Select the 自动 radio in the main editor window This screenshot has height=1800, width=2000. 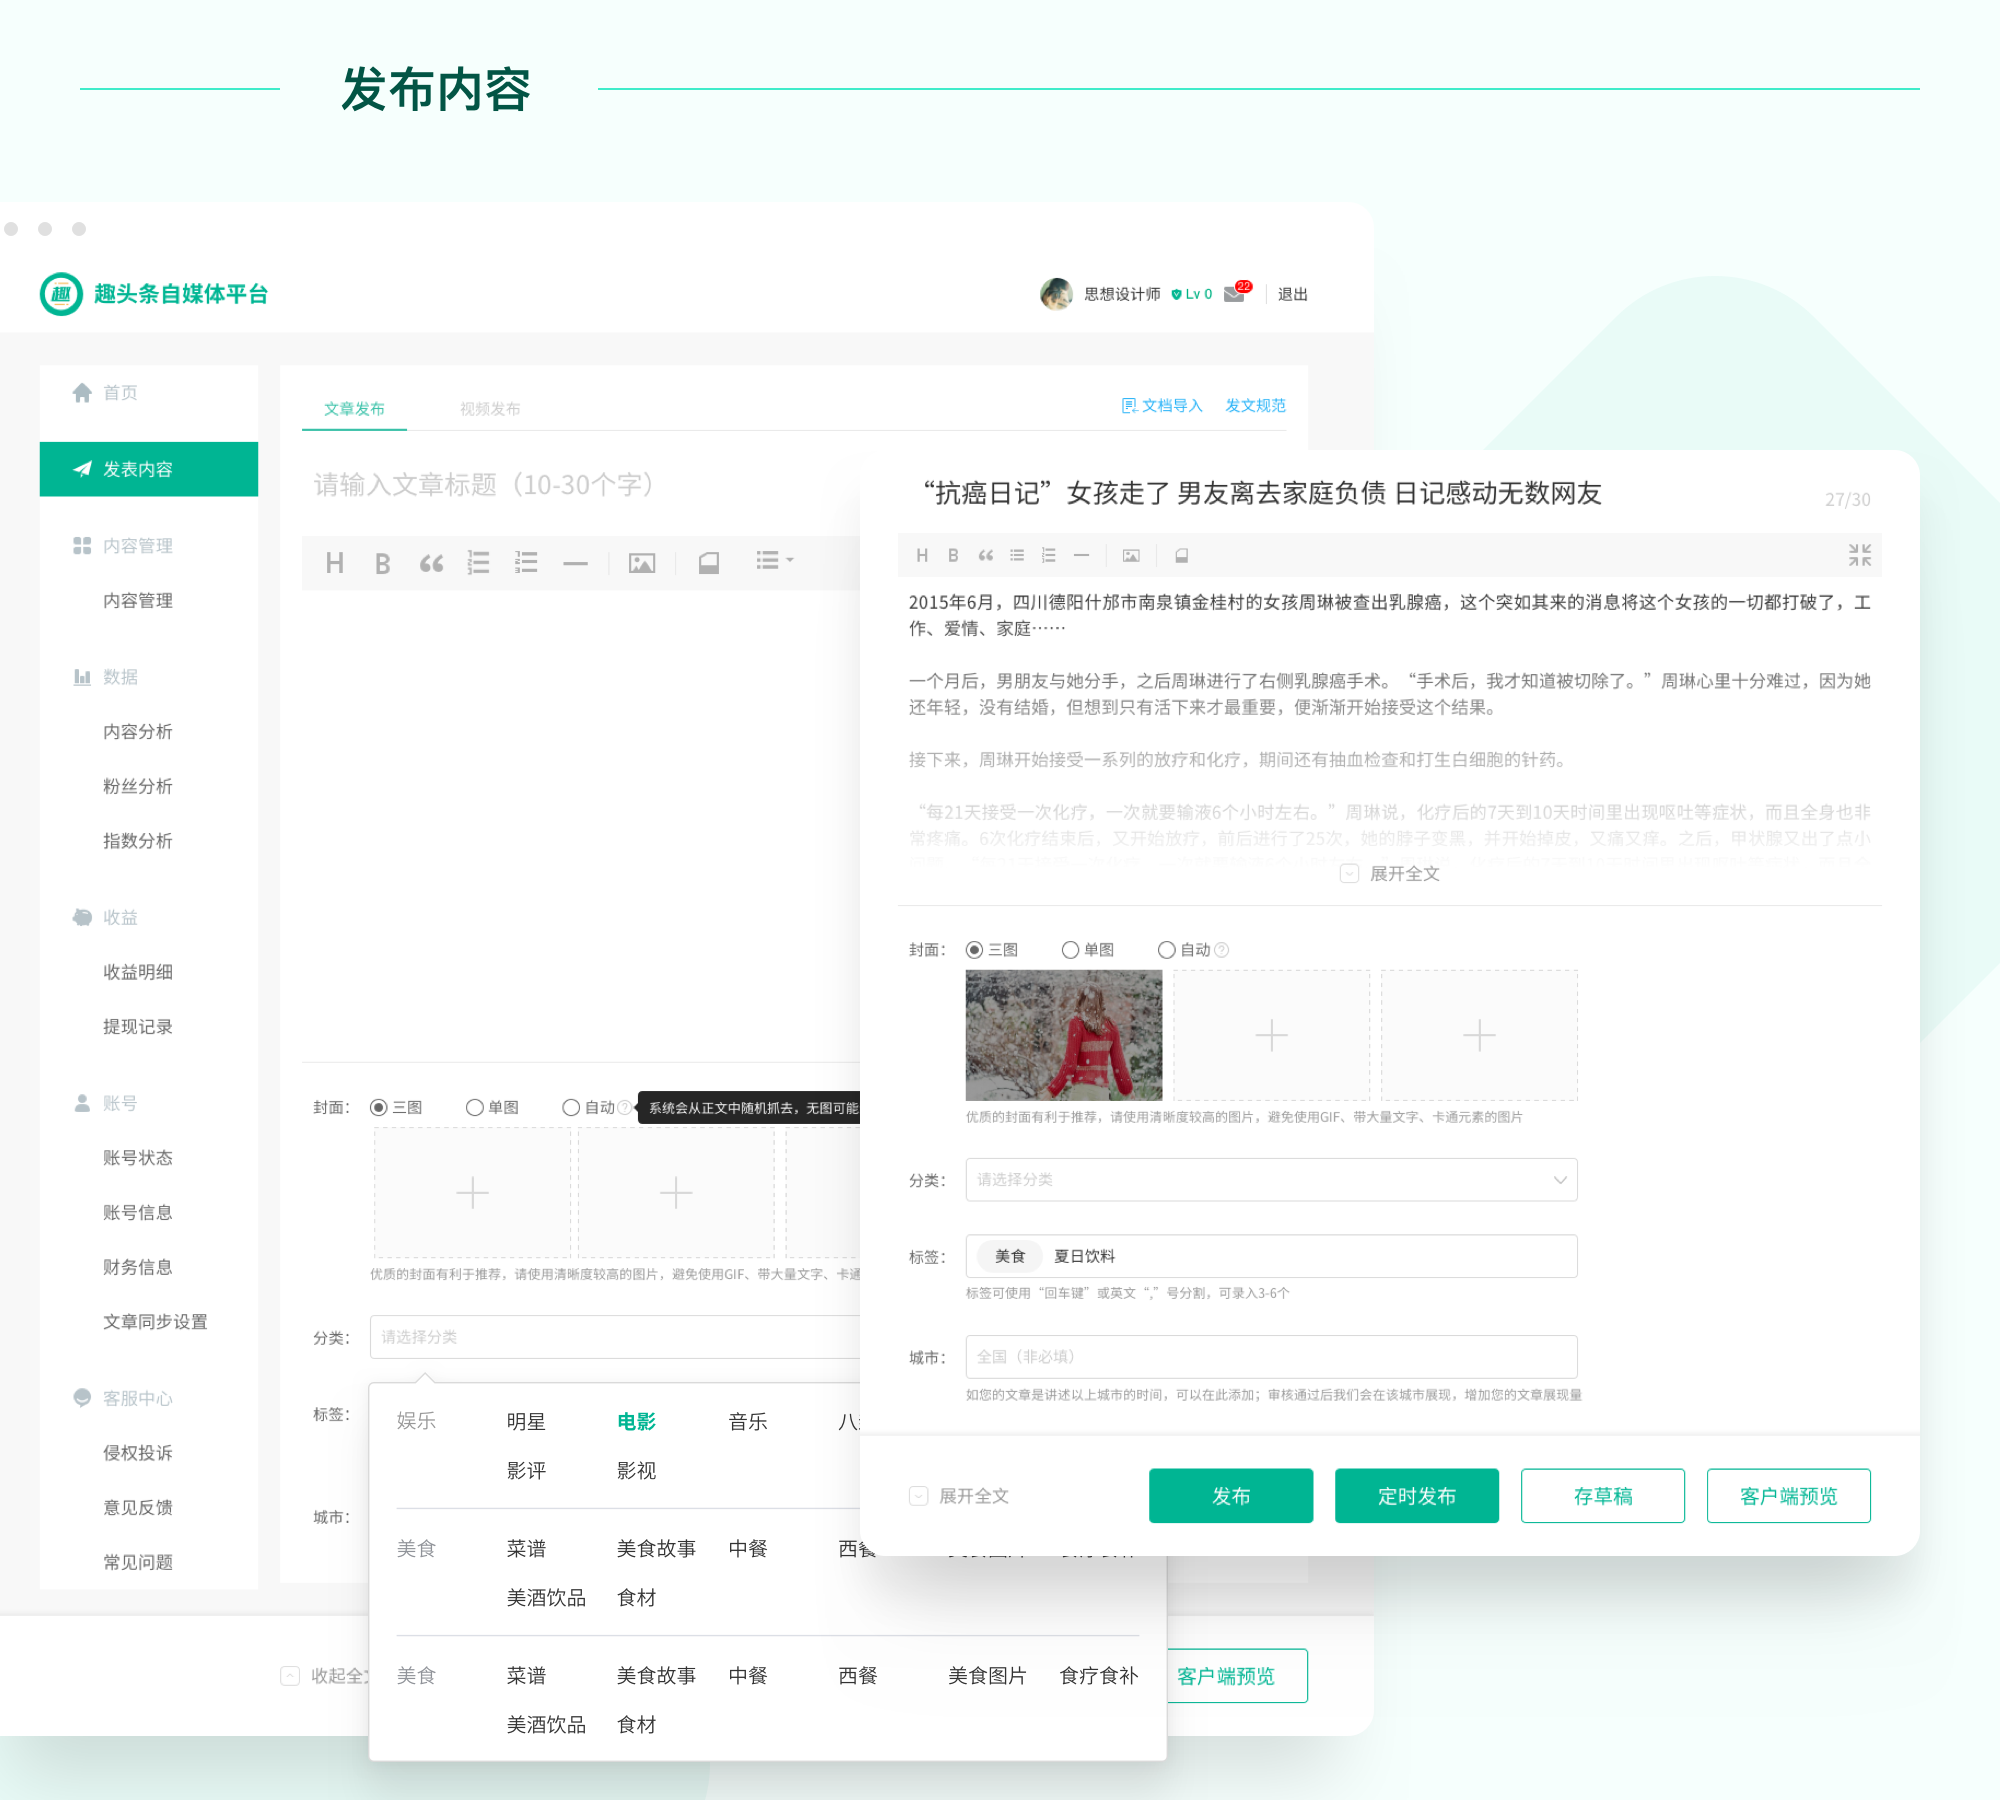[x=571, y=1107]
